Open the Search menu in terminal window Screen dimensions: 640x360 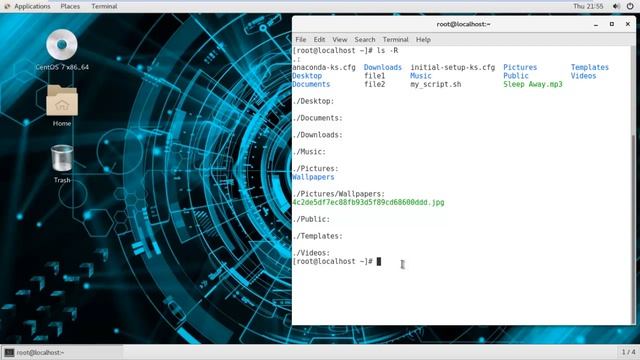(365, 40)
